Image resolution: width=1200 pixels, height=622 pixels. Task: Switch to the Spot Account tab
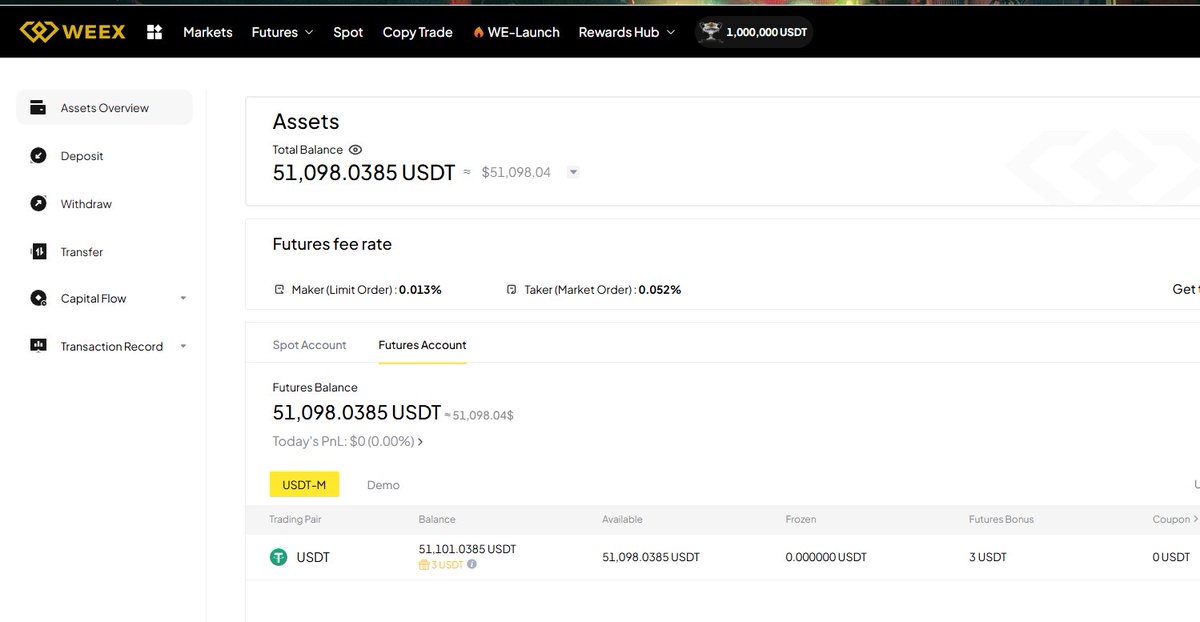pyautogui.click(x=309, y=345)
